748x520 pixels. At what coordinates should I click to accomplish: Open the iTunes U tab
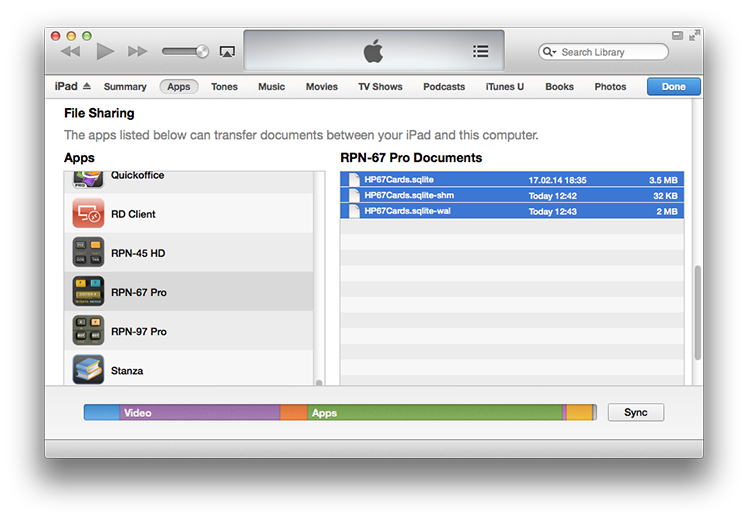click(x=504, y=87)
